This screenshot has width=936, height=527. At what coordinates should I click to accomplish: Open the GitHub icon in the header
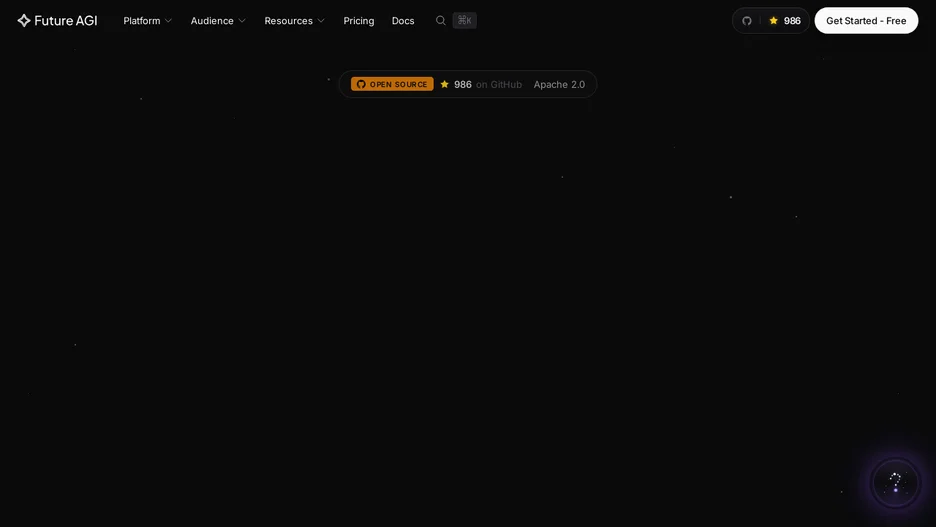point(747,21)
